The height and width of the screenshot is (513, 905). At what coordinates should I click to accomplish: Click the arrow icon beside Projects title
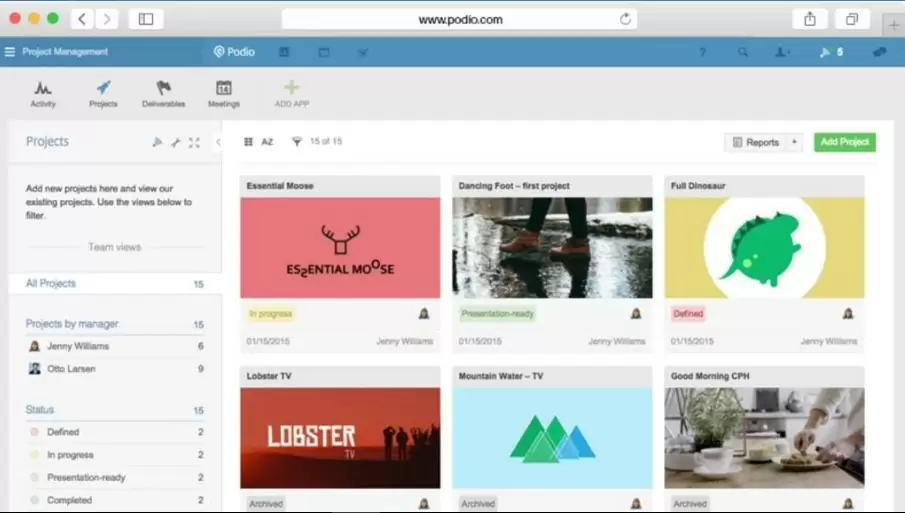157,142
